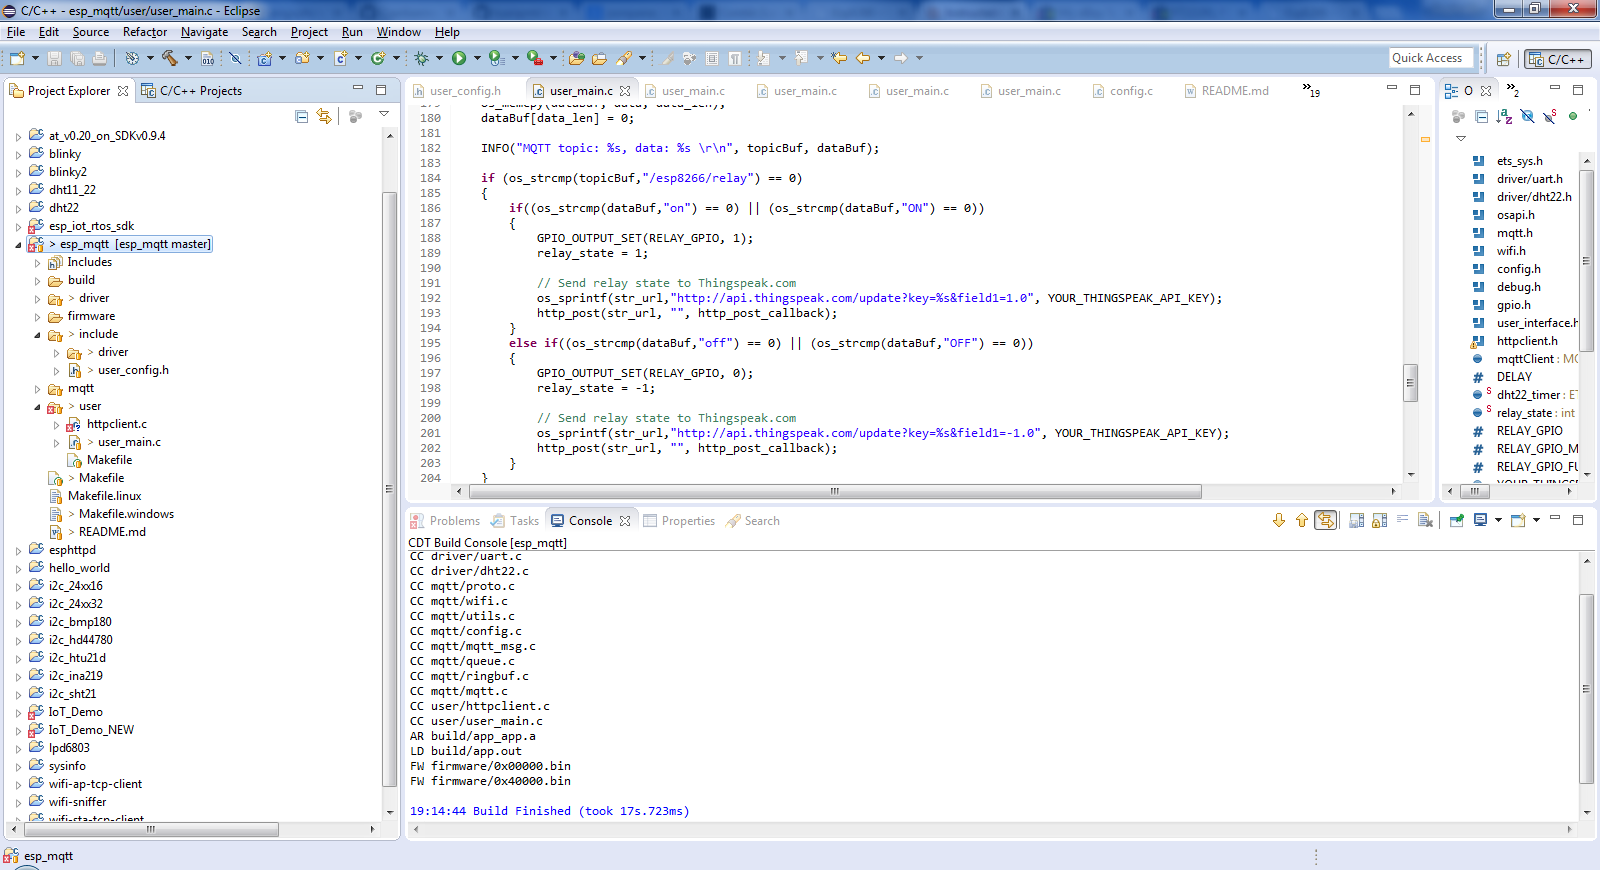
Task: Collapse the user folder node
Action: 37,407
